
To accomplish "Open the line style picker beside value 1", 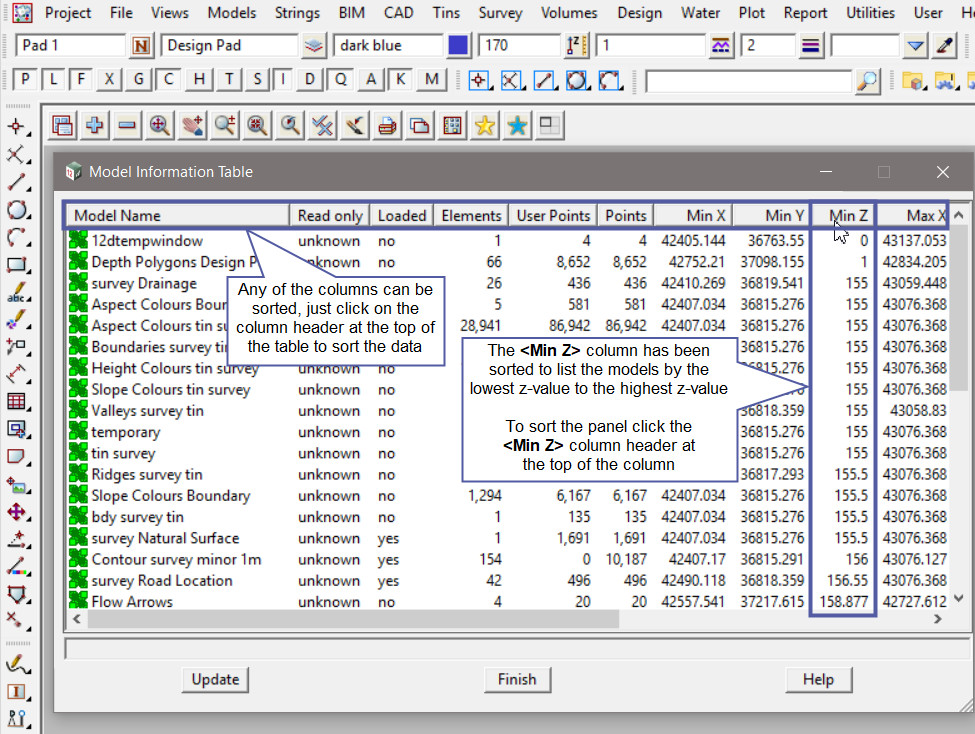I will tap(720, 46).
